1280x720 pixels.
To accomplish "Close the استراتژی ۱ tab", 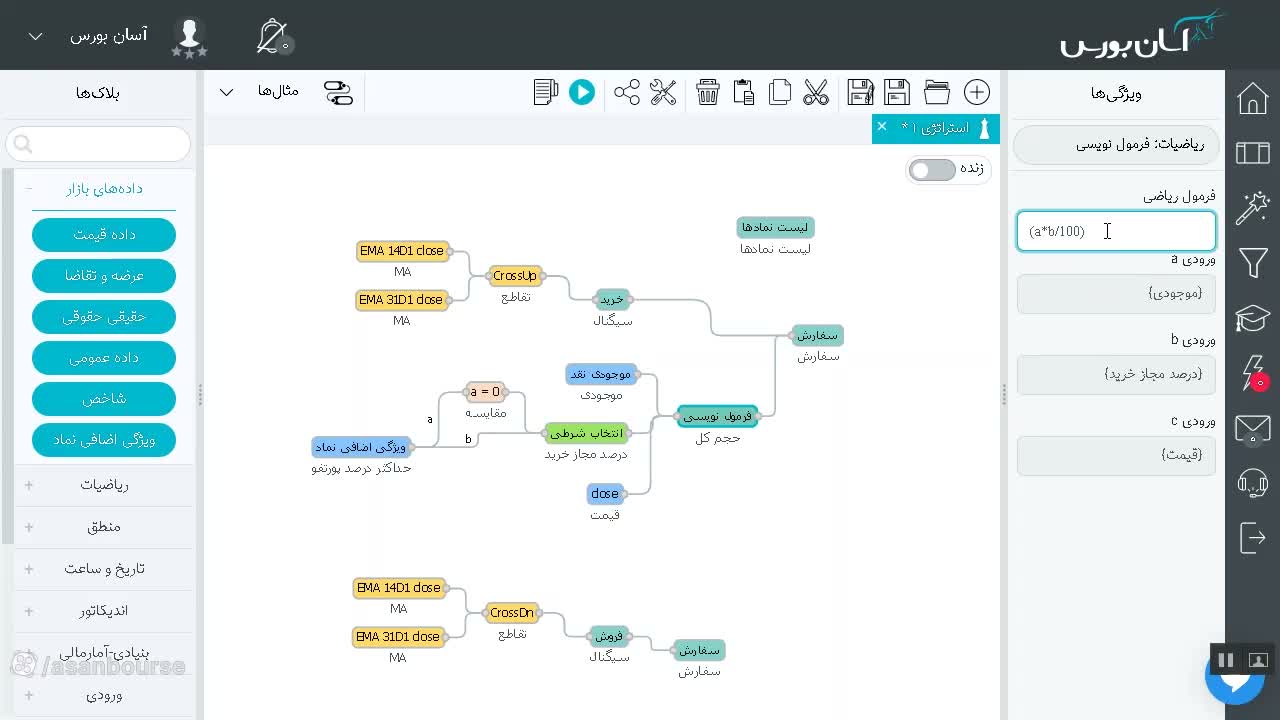I will [881, 126].
